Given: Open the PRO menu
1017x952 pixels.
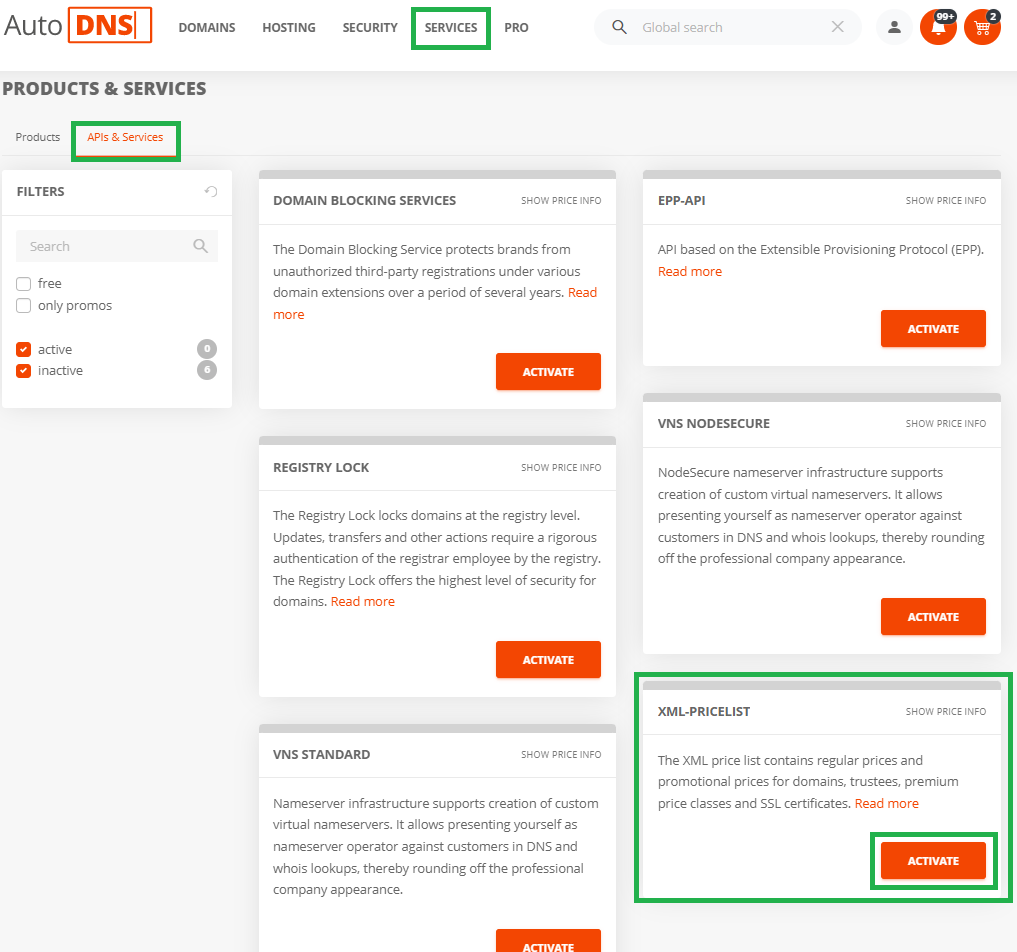Looking at the screenshot, I should coord(516,28).
